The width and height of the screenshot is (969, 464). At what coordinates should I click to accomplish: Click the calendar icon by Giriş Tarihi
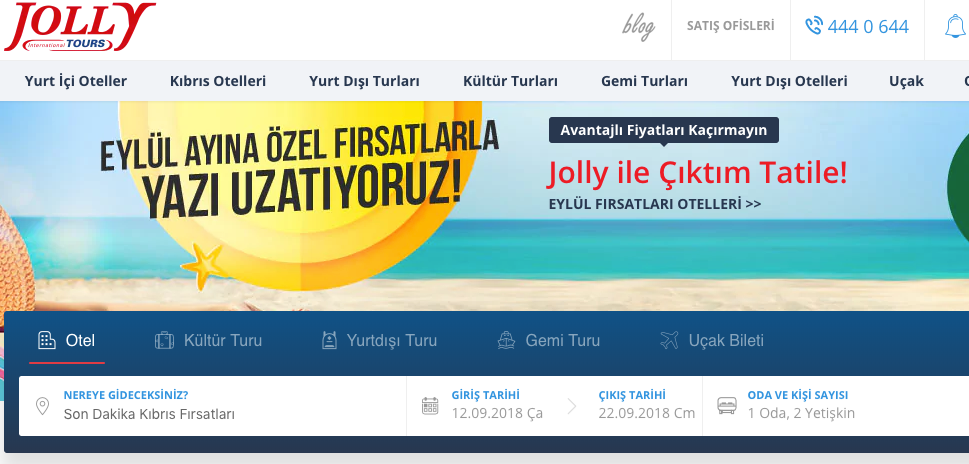(430, 406)
